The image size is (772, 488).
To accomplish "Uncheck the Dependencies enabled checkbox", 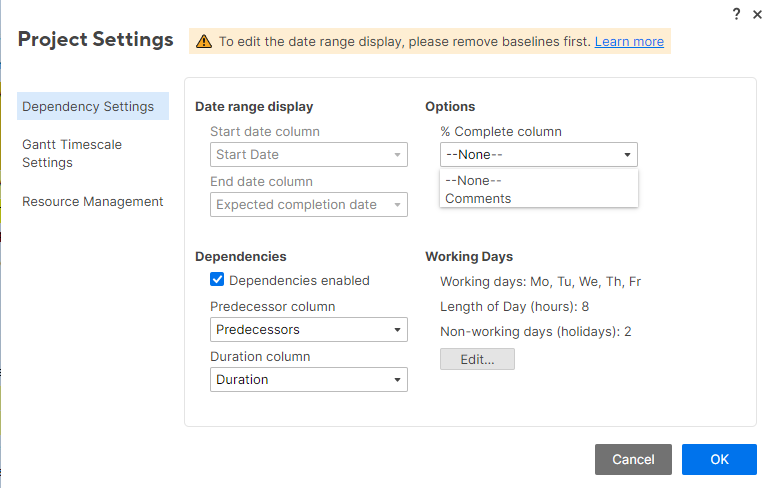I will [217, 280].
